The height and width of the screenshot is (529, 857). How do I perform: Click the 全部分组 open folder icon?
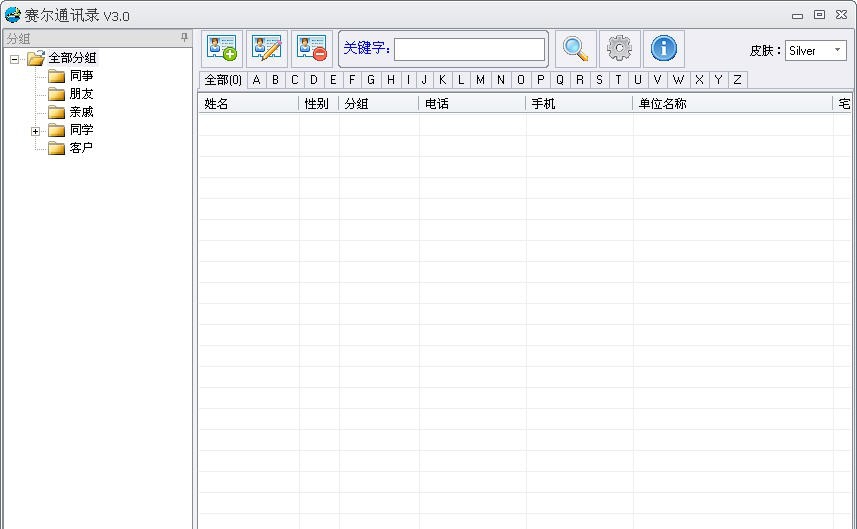(x=36, y=57)
